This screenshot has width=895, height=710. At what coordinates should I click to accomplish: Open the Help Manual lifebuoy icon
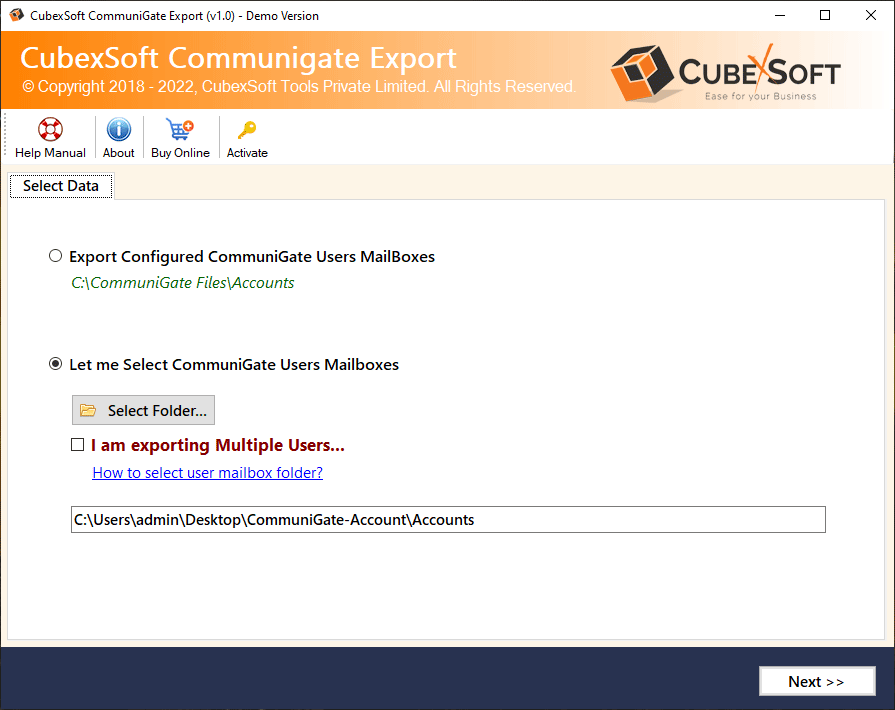coord(50,130)
